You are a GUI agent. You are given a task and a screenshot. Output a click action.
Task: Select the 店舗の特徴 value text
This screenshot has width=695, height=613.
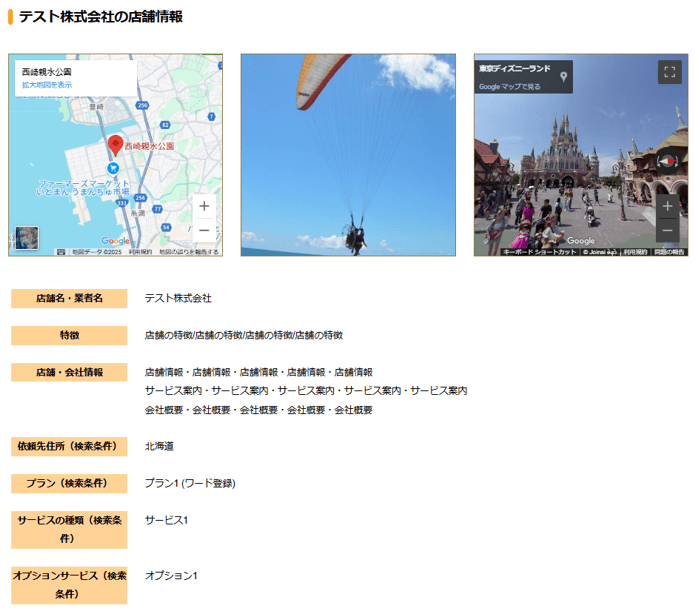tap(244, 336)
